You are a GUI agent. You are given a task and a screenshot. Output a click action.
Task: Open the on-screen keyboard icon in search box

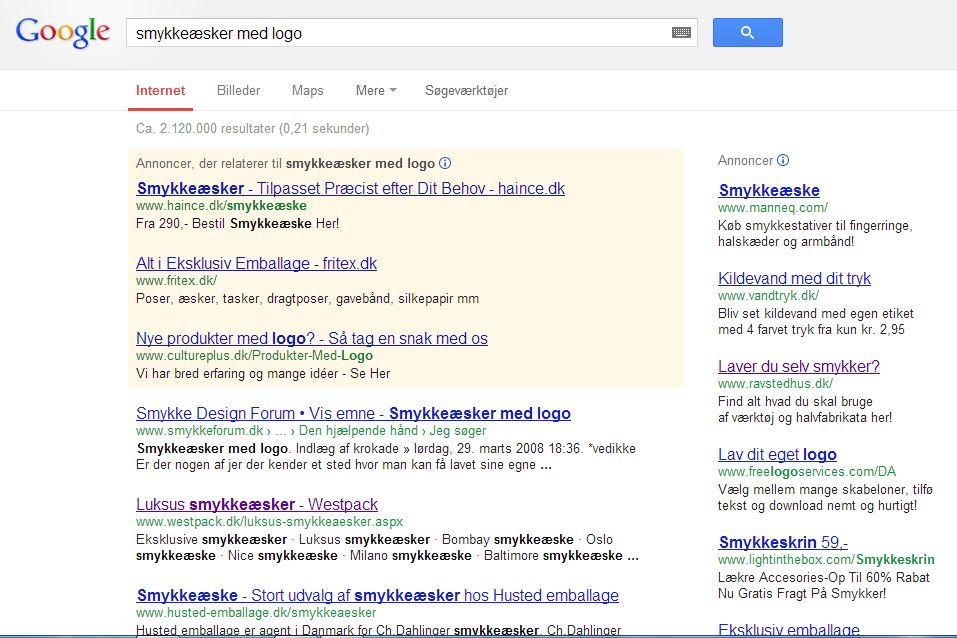(x=681, y=32)
